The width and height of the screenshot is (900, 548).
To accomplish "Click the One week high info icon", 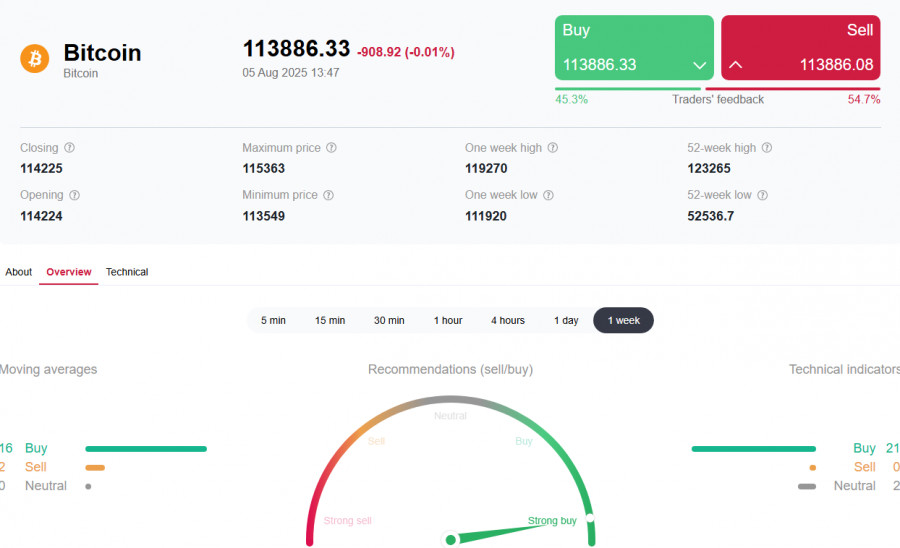I will pyautogui.click(x=553, y=147).
